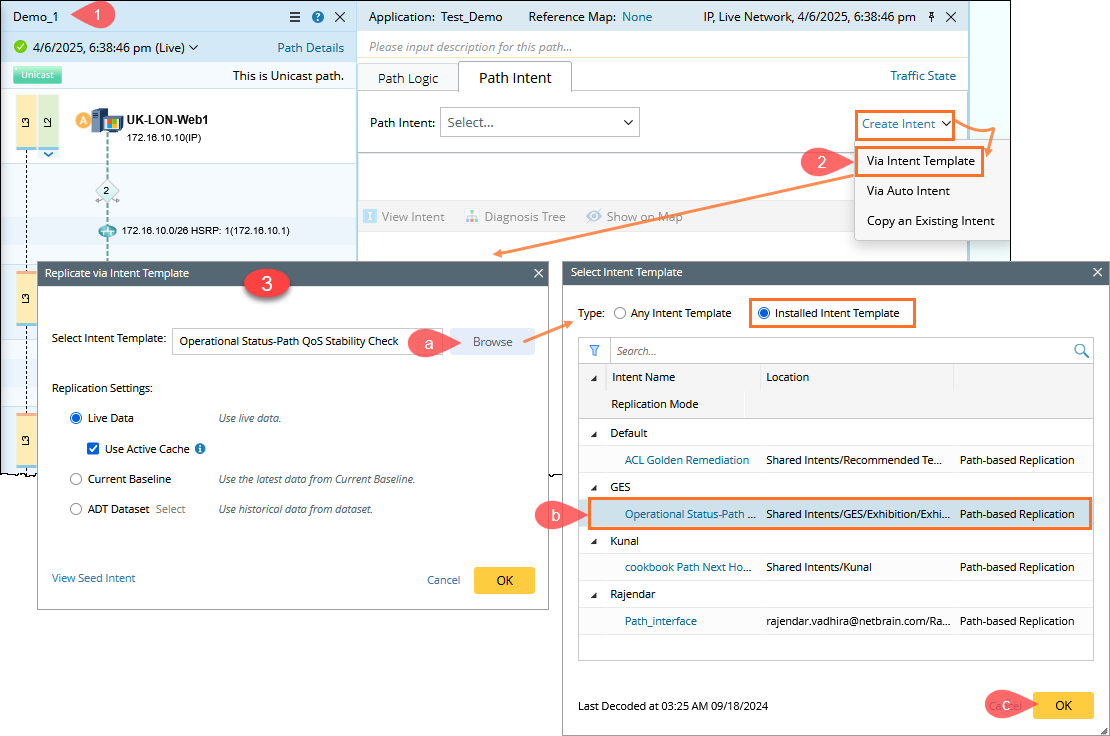Switch to the Path Logic tab
Viewport: 1110px width, 736px height.
click(x=408, y=78)
